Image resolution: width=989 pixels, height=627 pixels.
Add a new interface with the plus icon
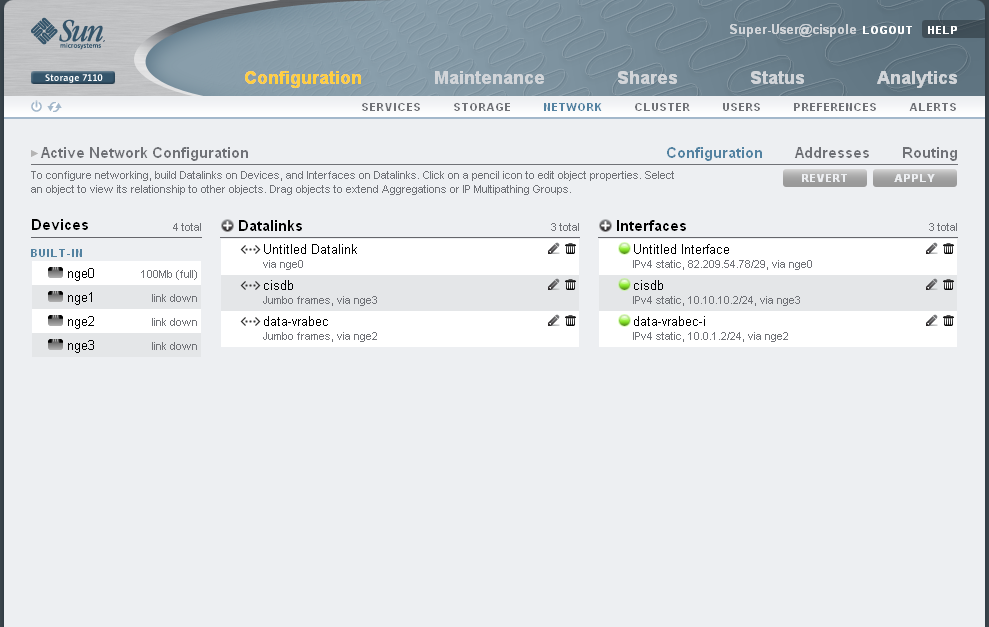click(x=606, y=226)
